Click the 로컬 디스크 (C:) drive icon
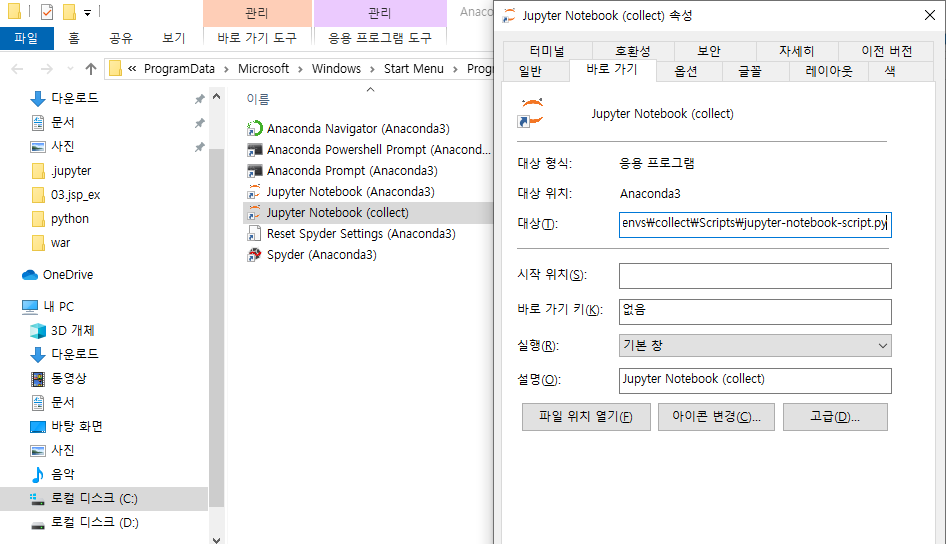Image resolution: width=946 pixels, height=544 pixels. pos(37,499)
